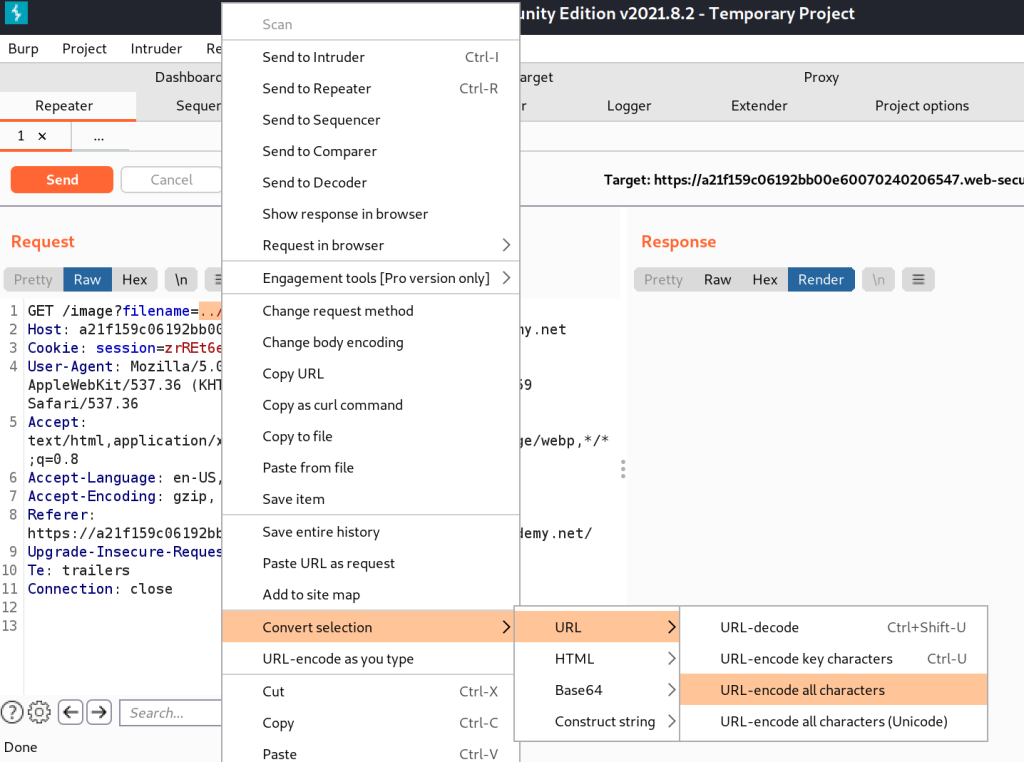Expand the Engagement tools submenu
Image resolution: width=1024 pixels, height=762 pixels.
coord(376,278)
